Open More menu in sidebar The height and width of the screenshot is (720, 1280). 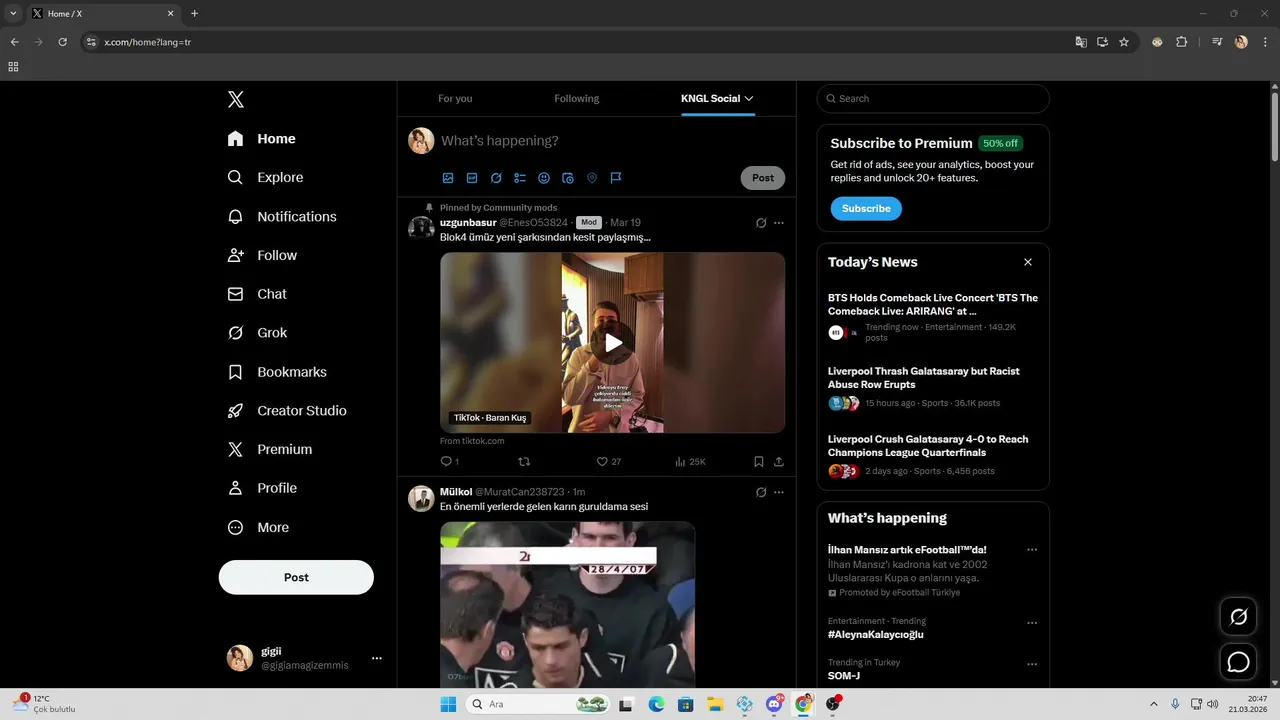pos(258,527)
